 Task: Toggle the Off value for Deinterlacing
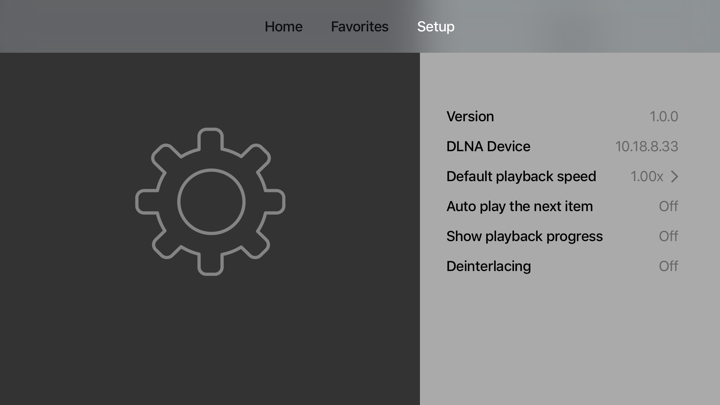(x=668, y=266)
